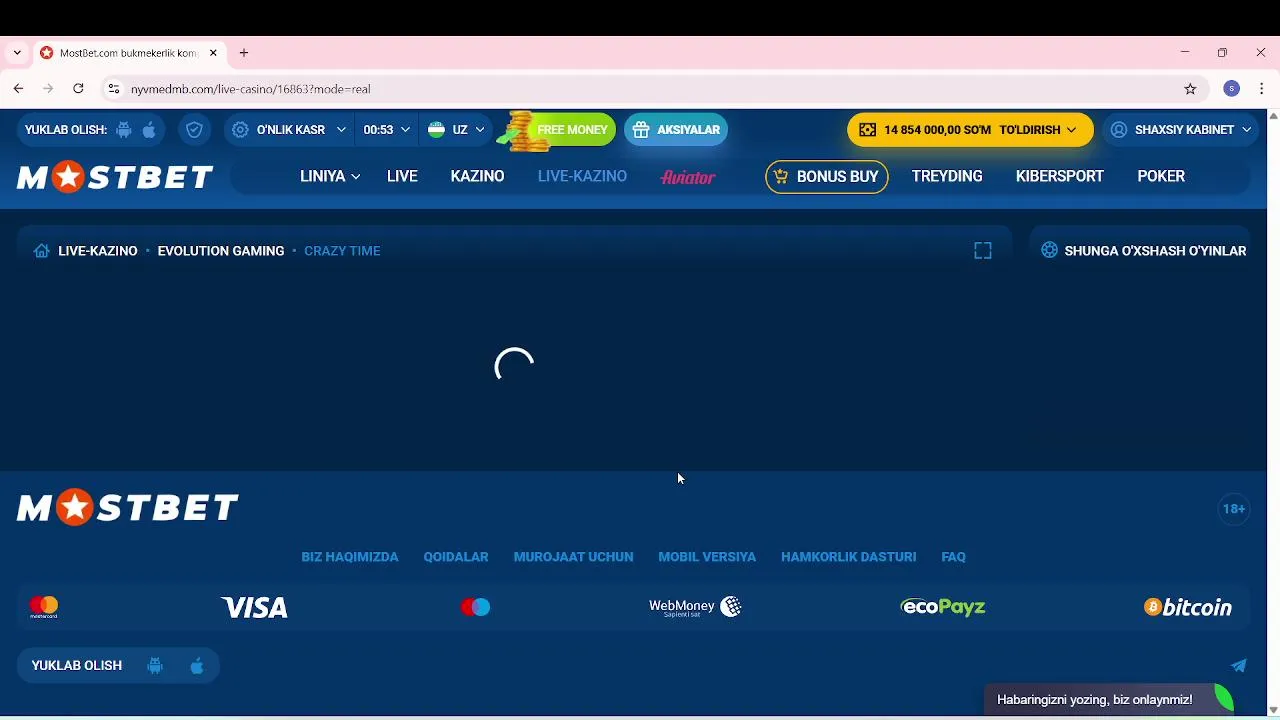Open the BIZ HAQIMIZDA link
The image size is (1280, 720).
350,557
